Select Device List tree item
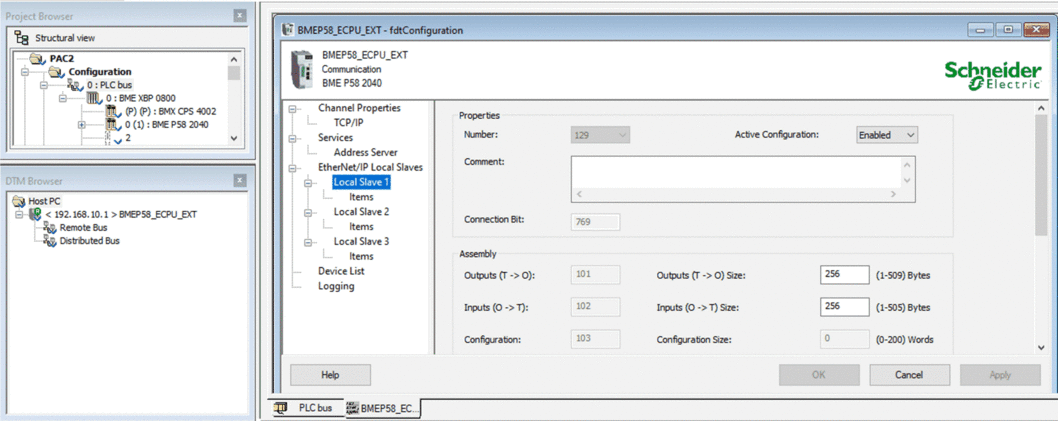The width and height of the screenshot is (1058, 421). click(x=341, y=271)
